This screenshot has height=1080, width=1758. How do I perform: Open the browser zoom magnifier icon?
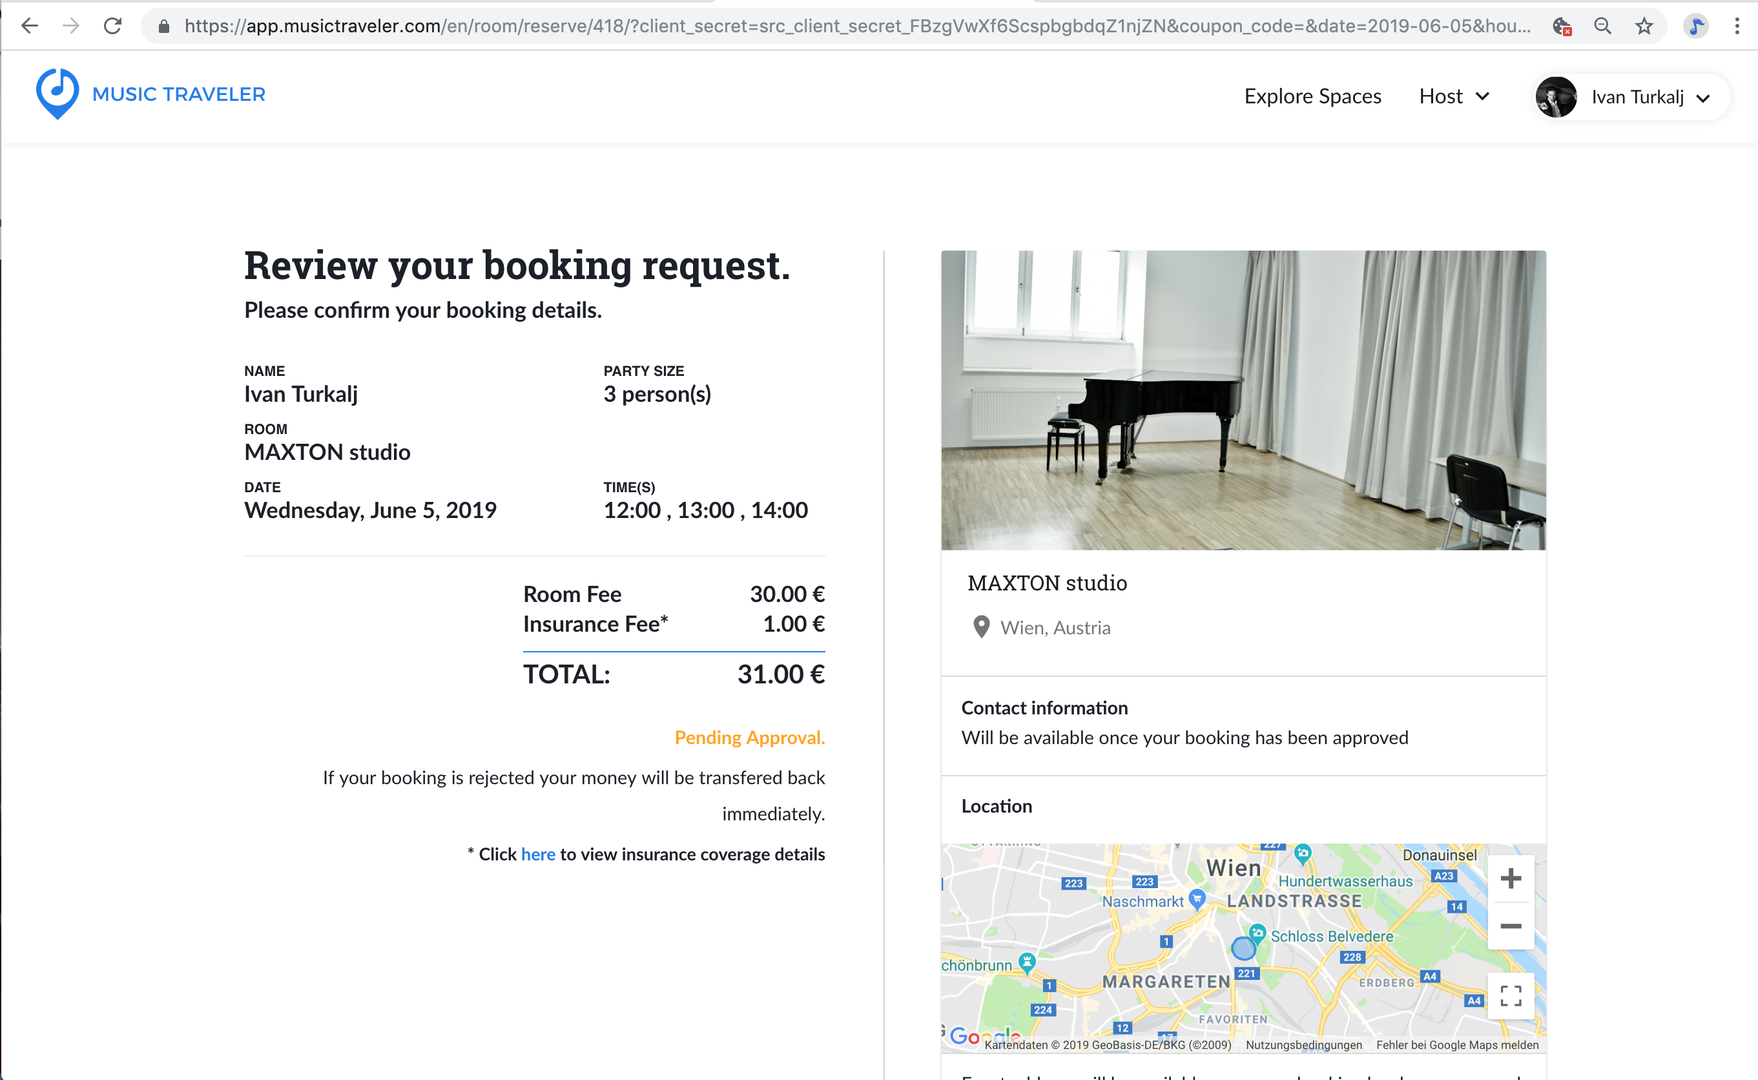[1603, 26]
